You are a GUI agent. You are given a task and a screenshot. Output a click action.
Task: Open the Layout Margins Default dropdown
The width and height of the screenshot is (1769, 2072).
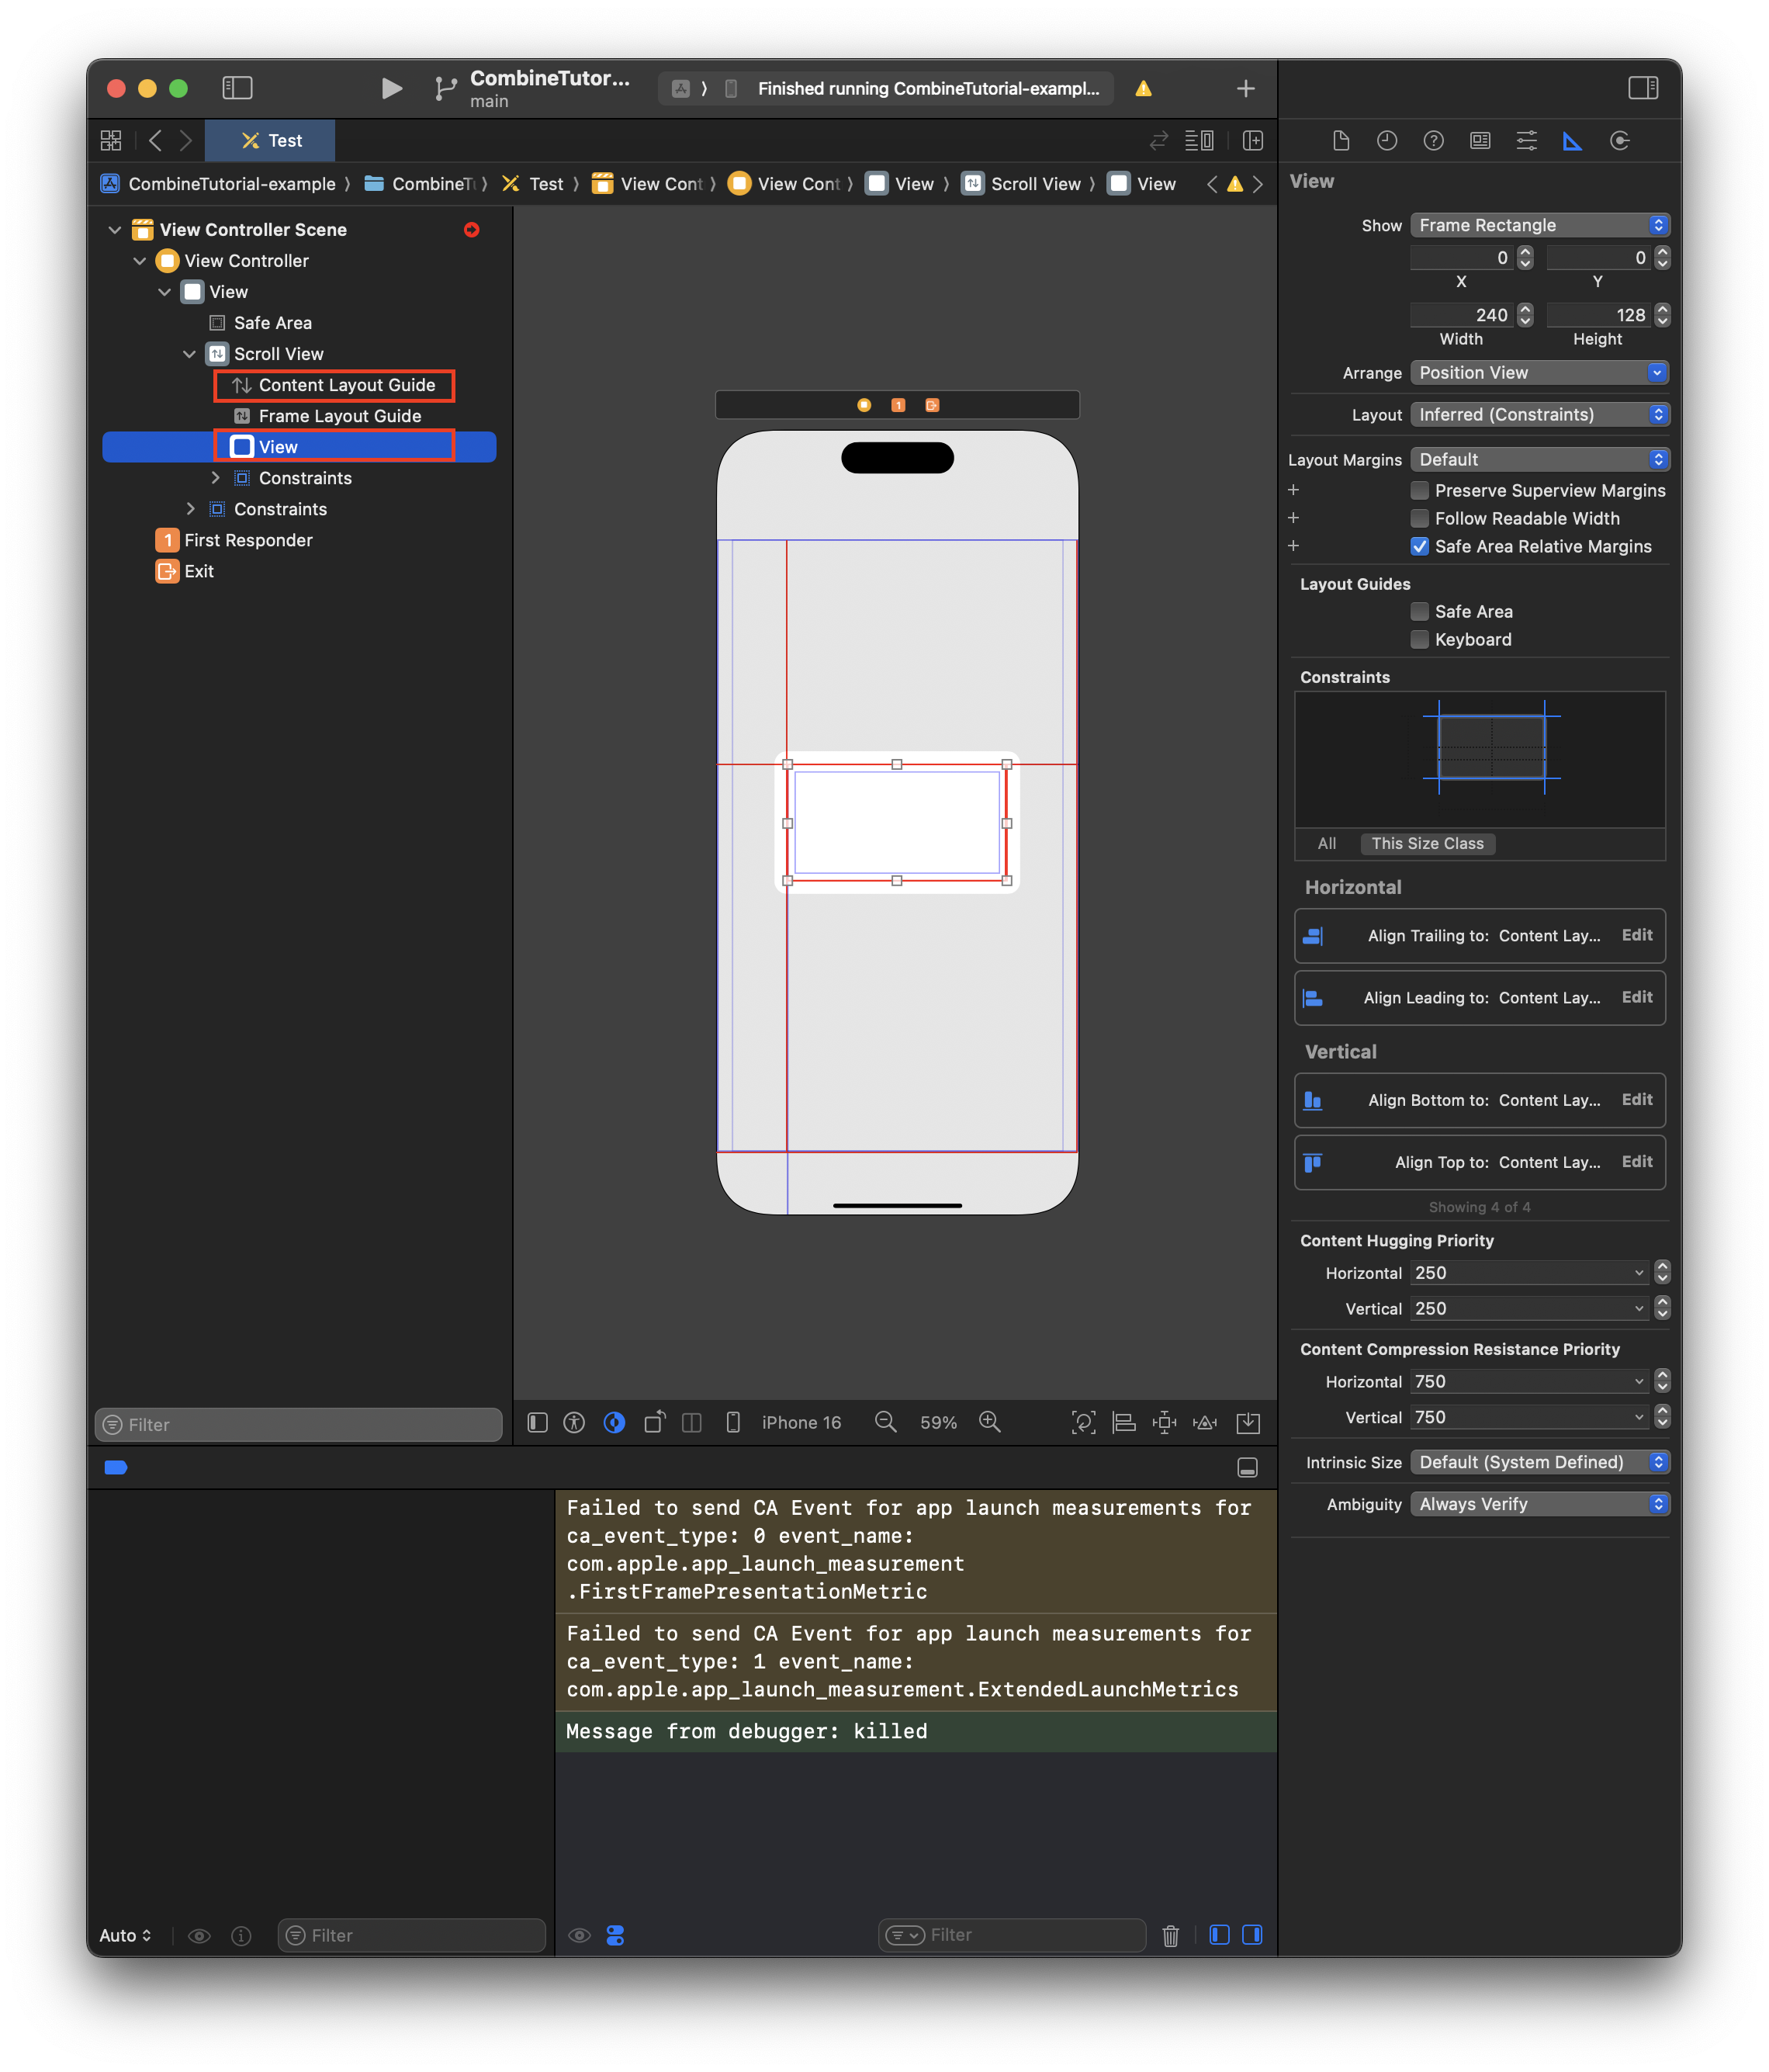pyautogui.click(x=1539, y=459)
